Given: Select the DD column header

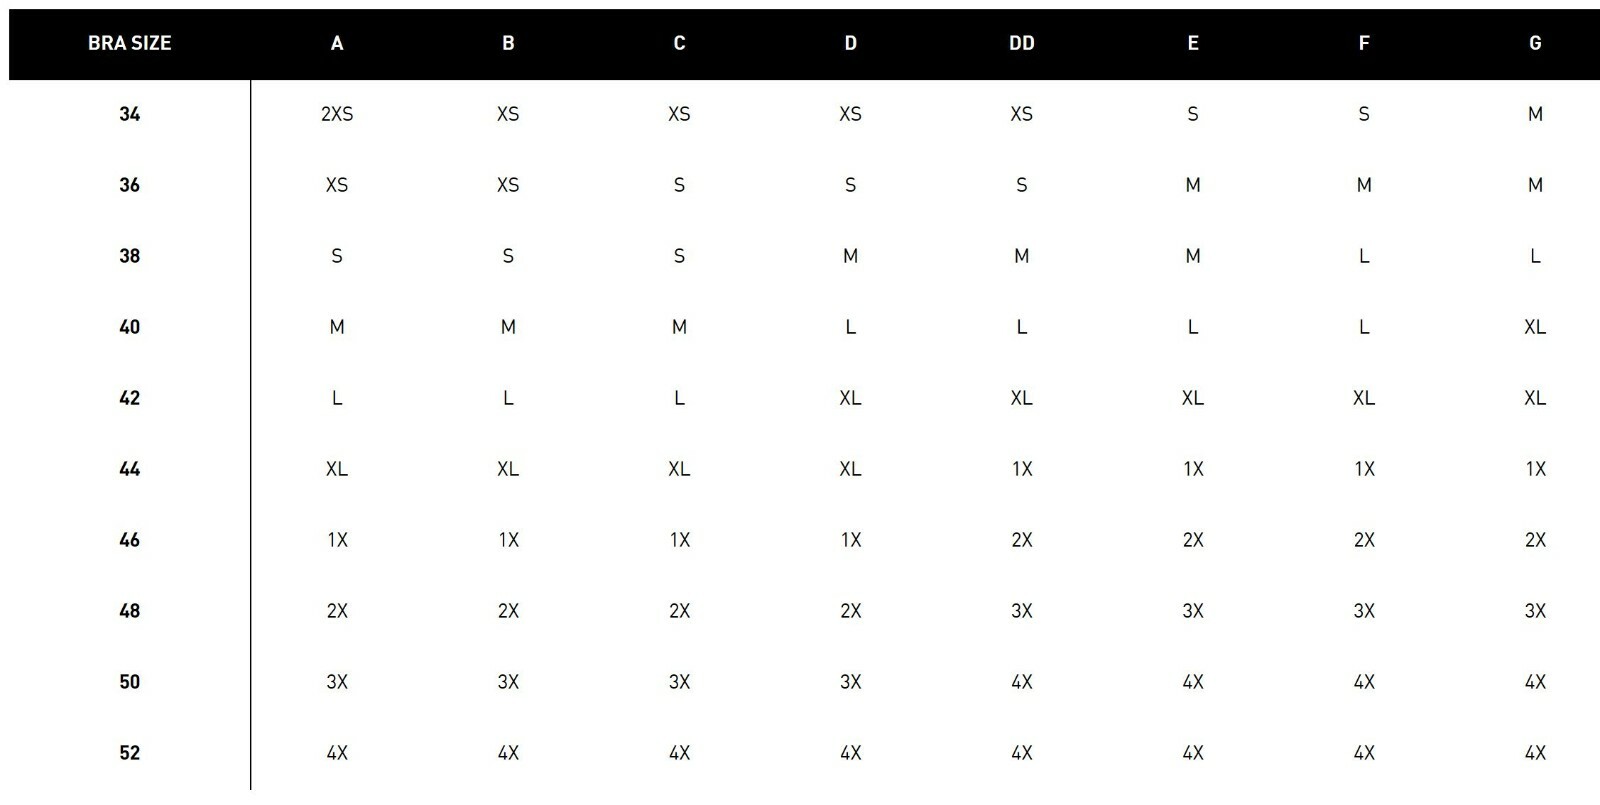Looking at the screenshot, I should [1021, 43].
